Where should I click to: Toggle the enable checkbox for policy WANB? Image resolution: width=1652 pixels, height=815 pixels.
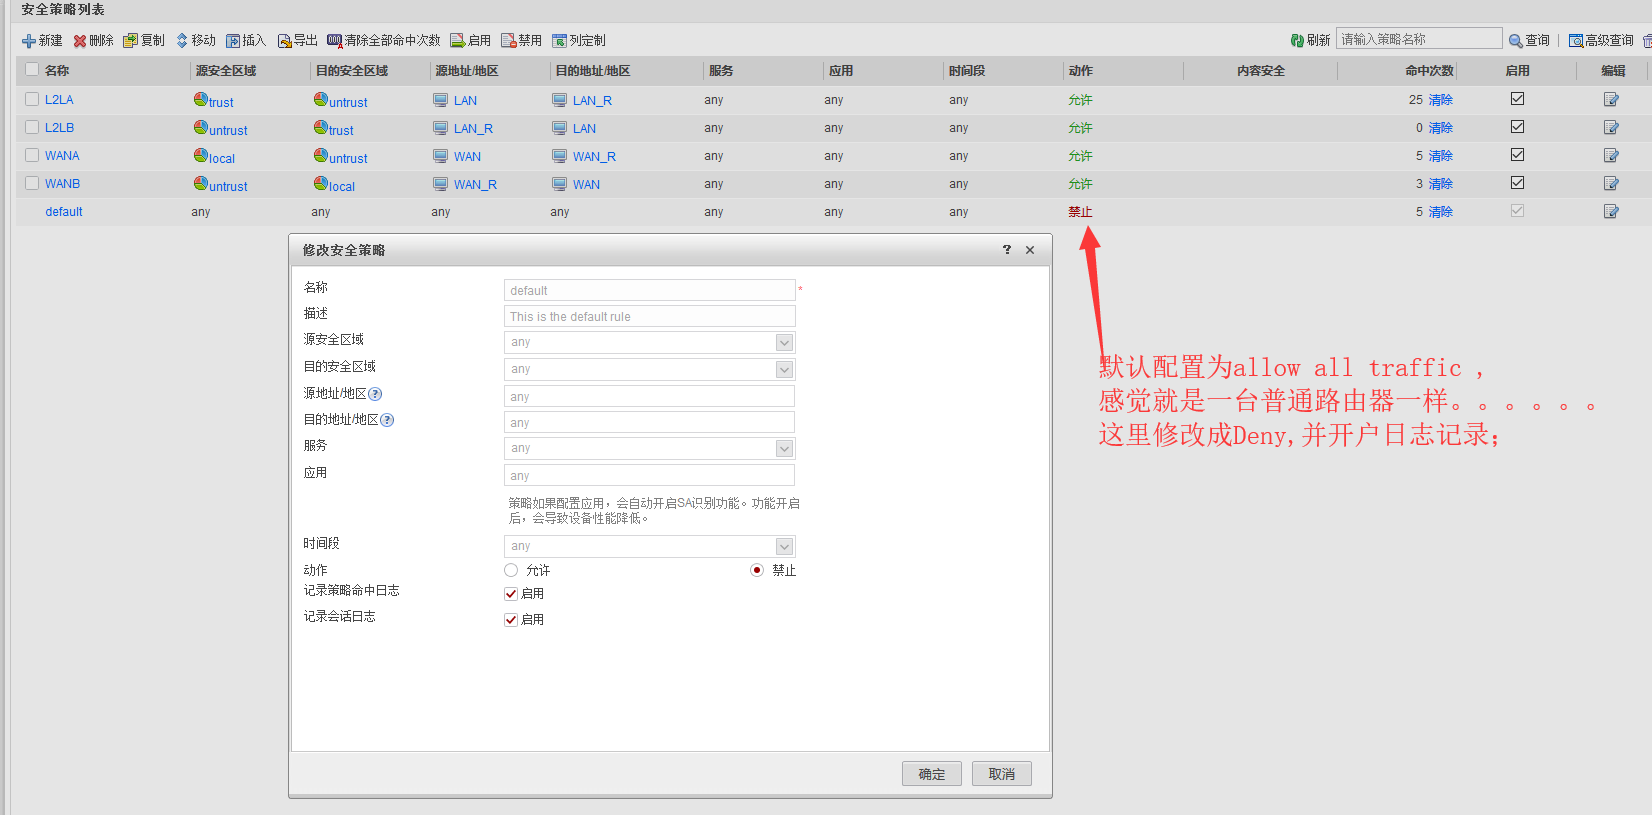coord(1517,183)
